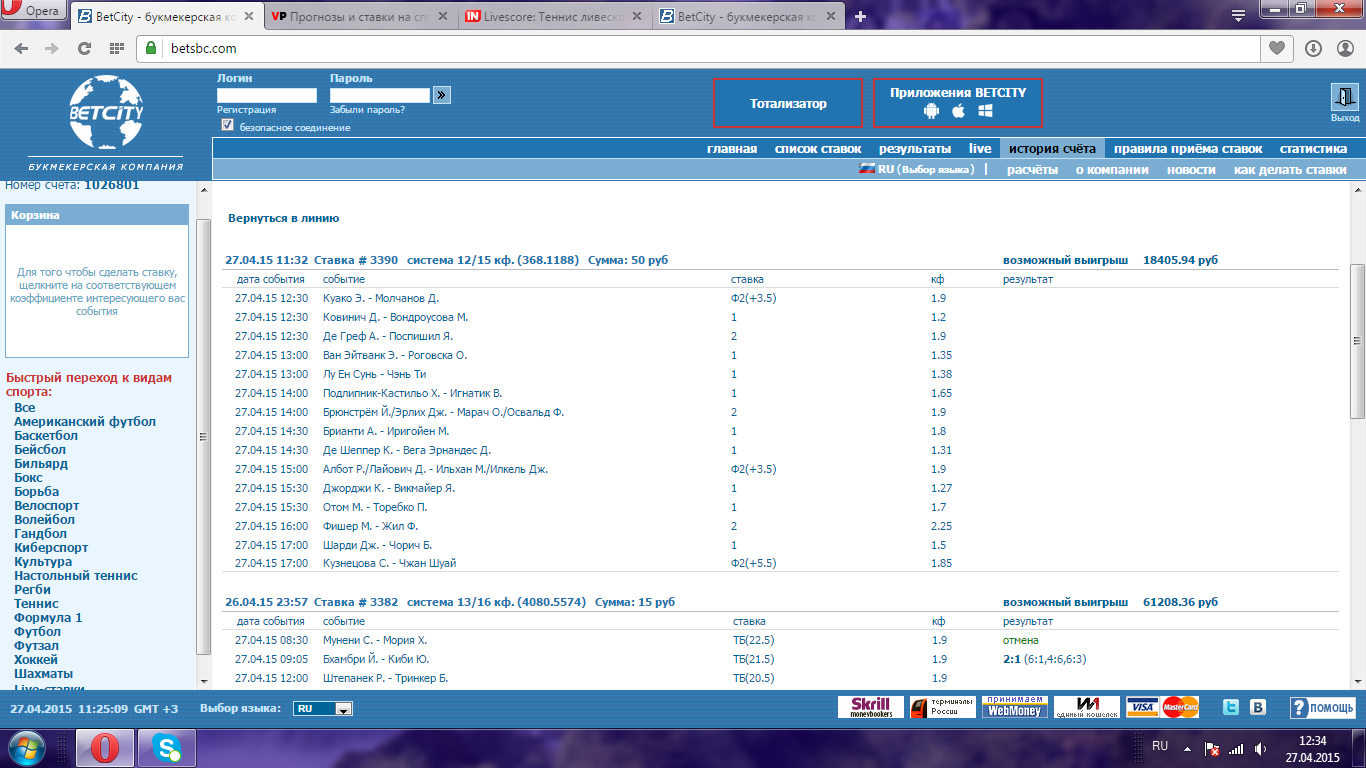Open the результаты menu item

tap(915, 149)
